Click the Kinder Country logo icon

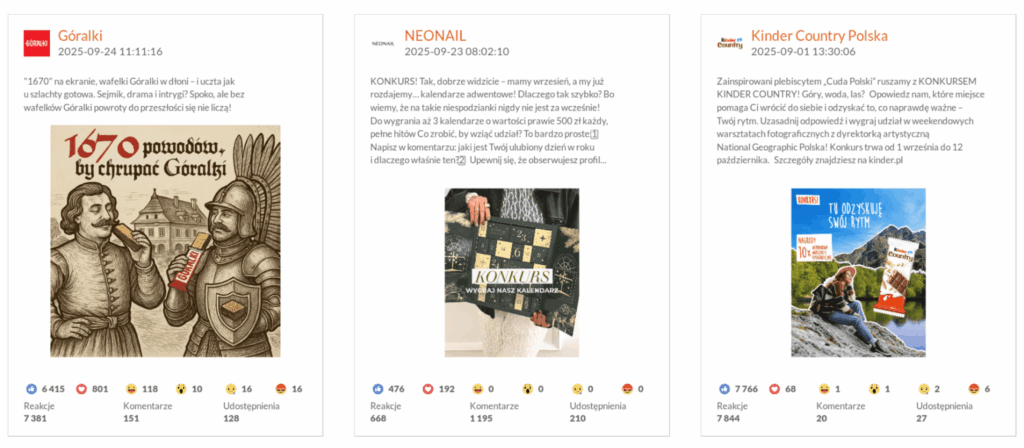[729, 43]
